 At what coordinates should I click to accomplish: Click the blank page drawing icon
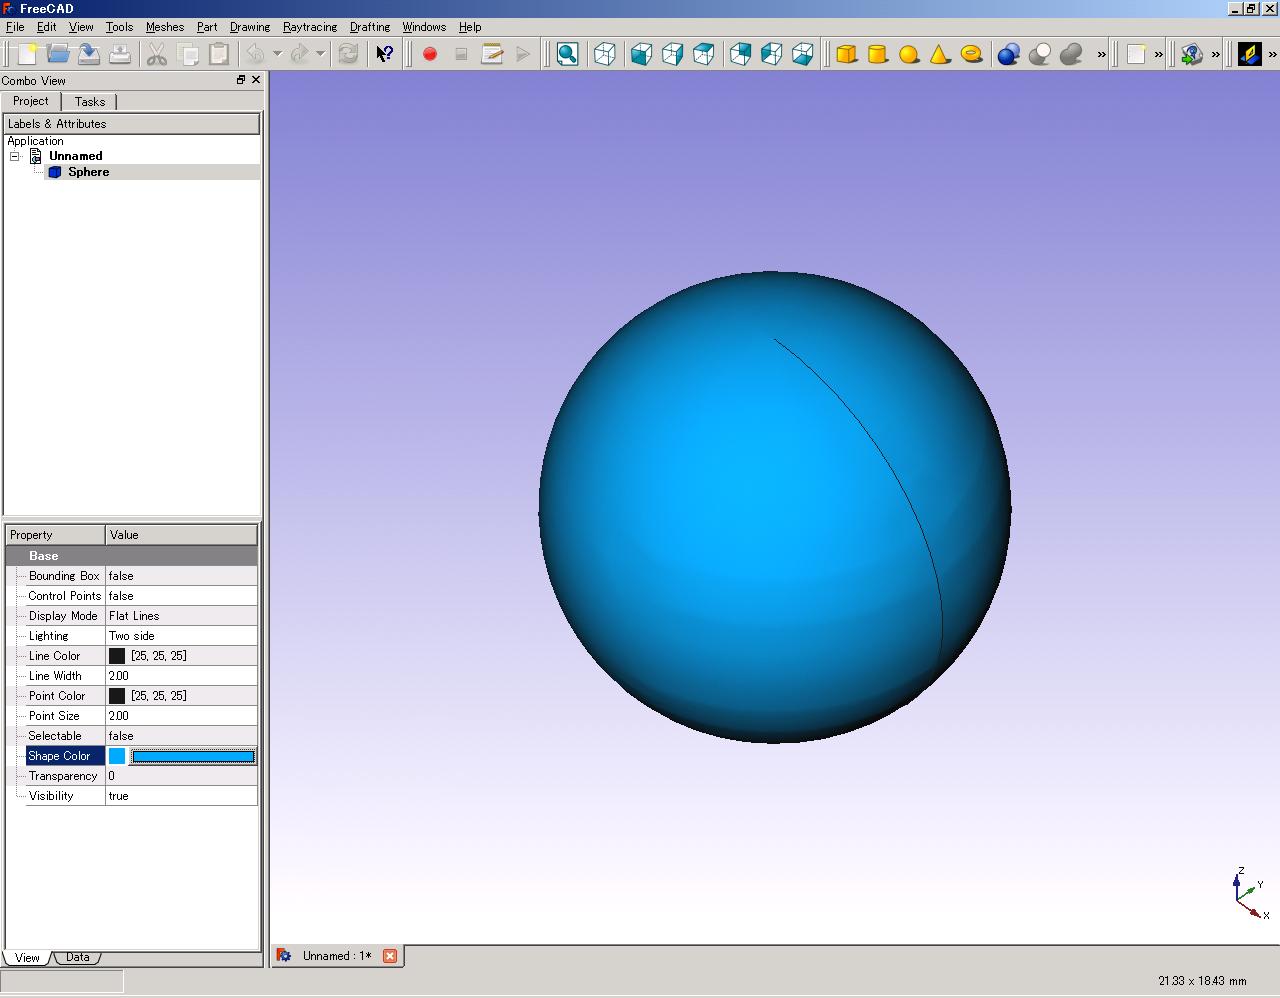1136,54
